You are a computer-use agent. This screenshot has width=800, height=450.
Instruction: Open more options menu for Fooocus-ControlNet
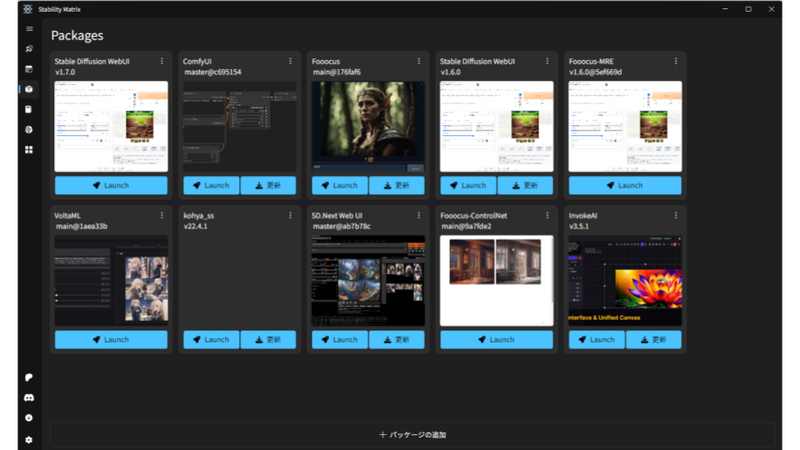(x=548, y=215)
